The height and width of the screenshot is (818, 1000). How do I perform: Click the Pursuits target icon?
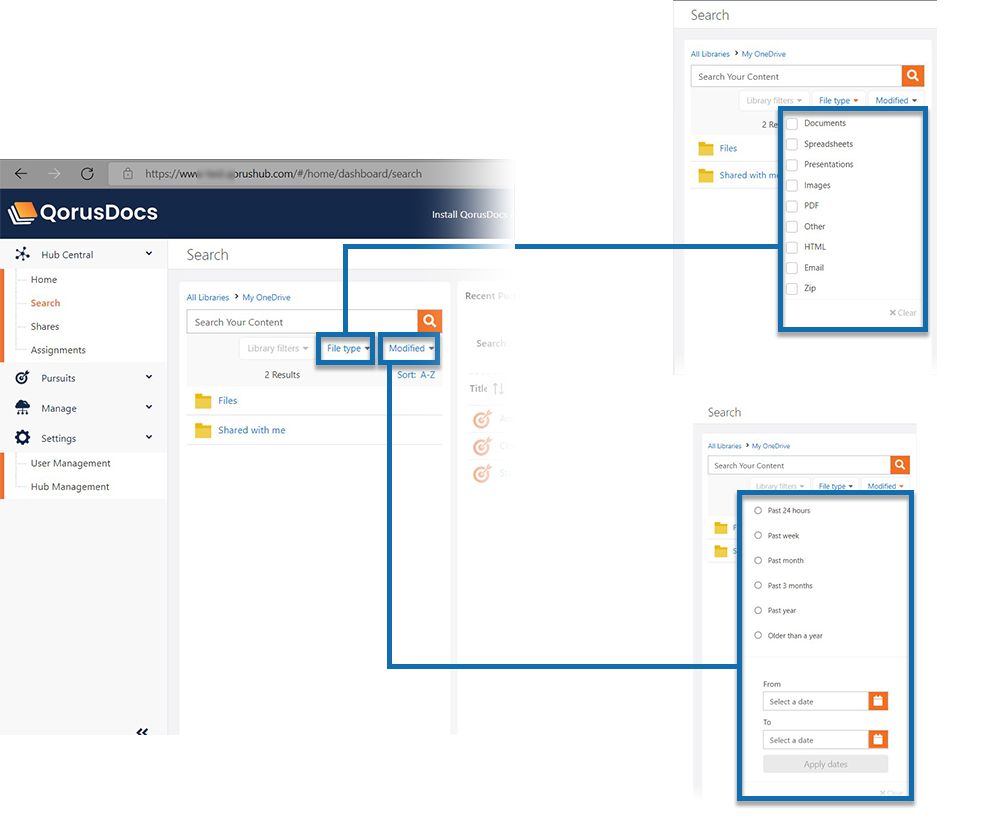click(22, 377)
